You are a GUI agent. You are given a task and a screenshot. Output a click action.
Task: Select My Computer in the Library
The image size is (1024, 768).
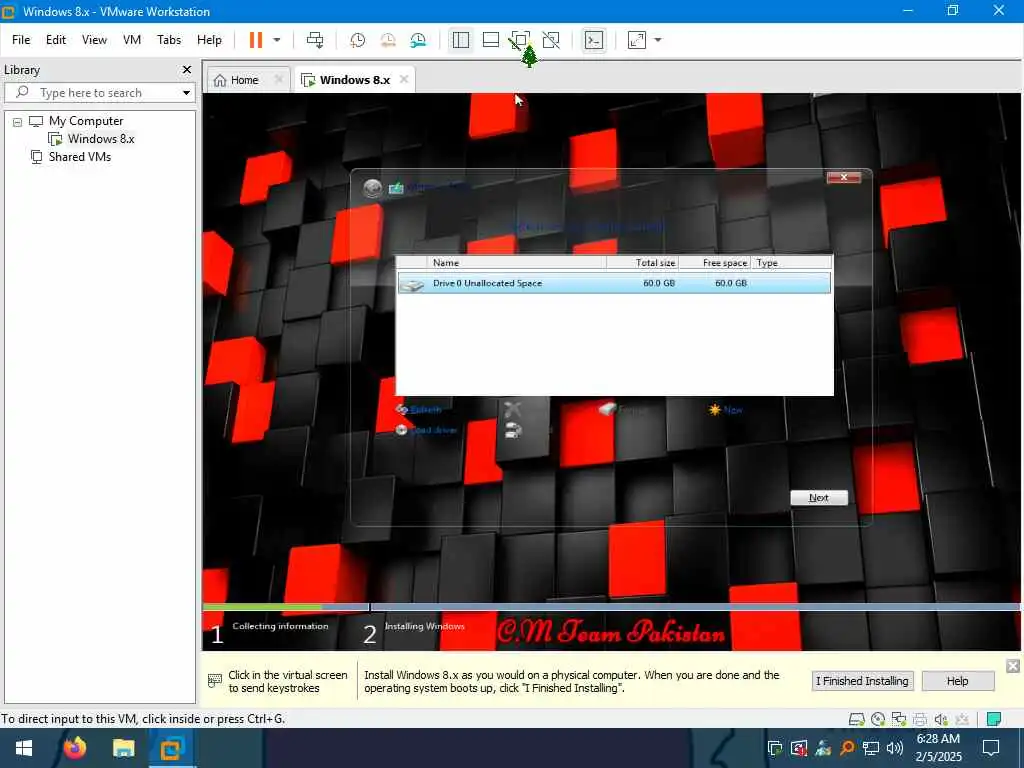coord(86,121)
